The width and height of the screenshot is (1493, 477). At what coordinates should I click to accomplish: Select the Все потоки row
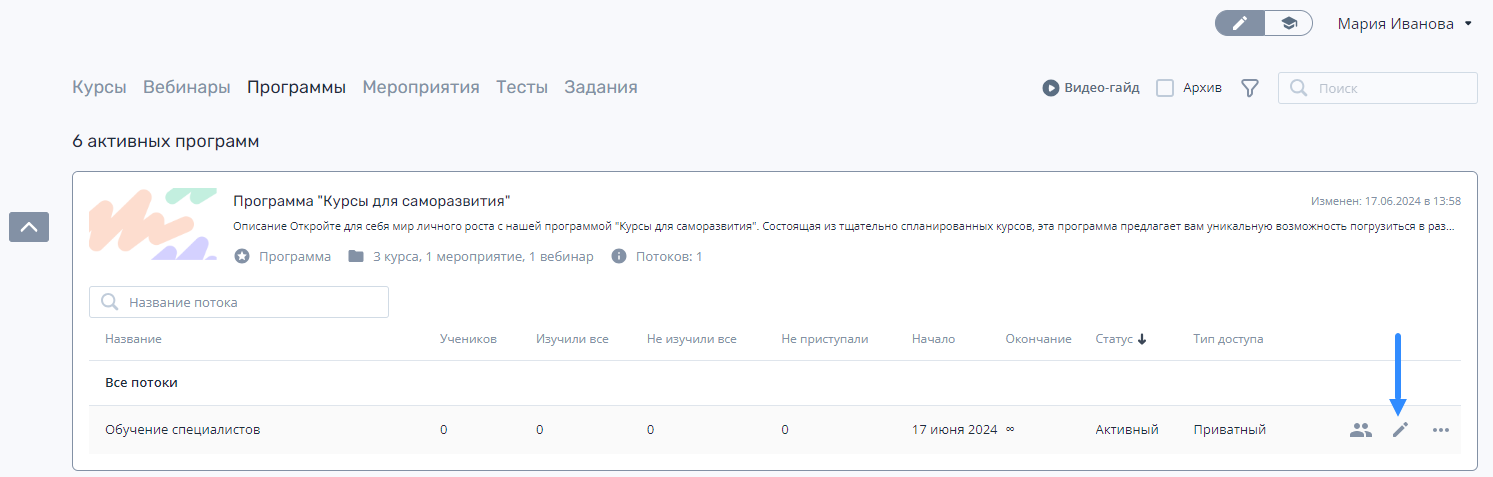(775, 383)
